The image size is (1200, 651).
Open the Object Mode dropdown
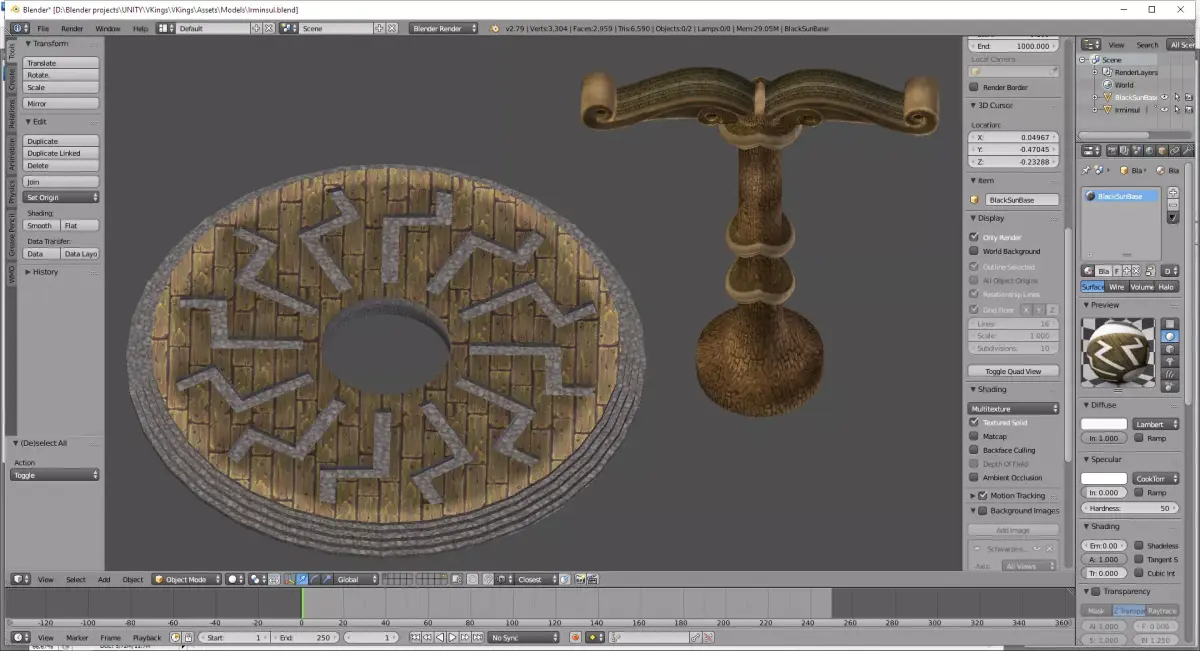tap(187, 579)
